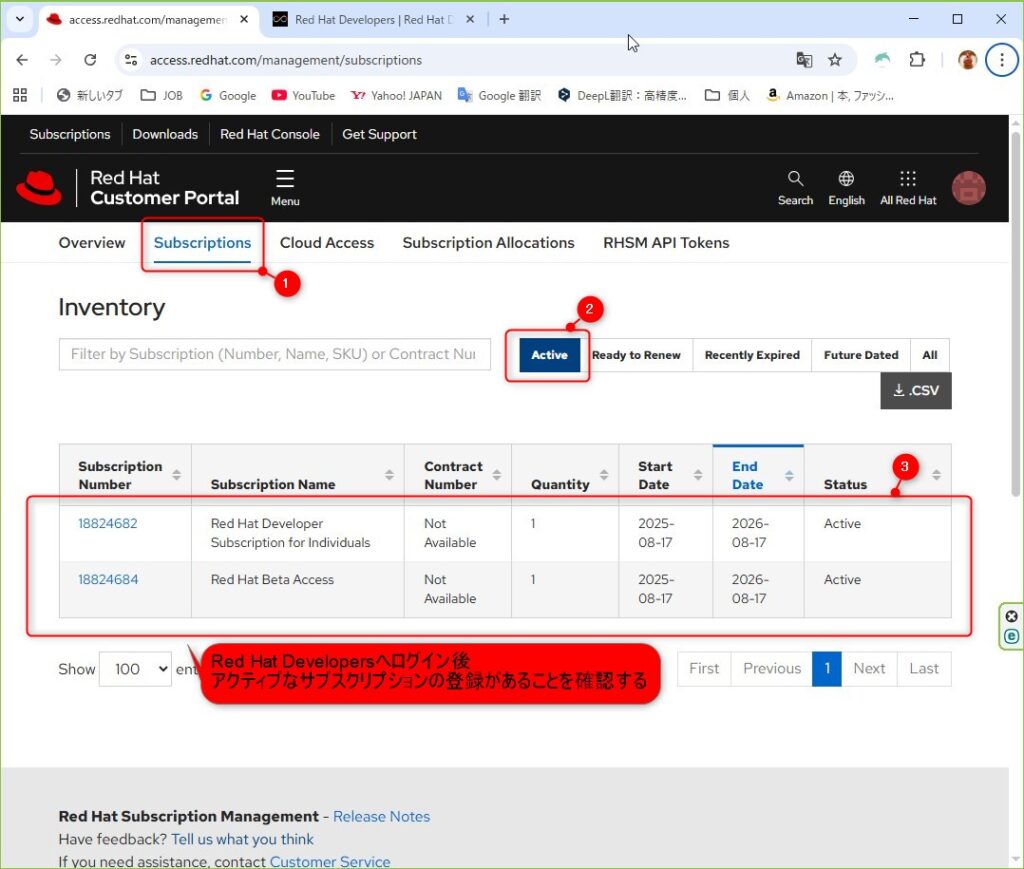
Task: Open the YouTube bookmark
Action: click(303, 95)
